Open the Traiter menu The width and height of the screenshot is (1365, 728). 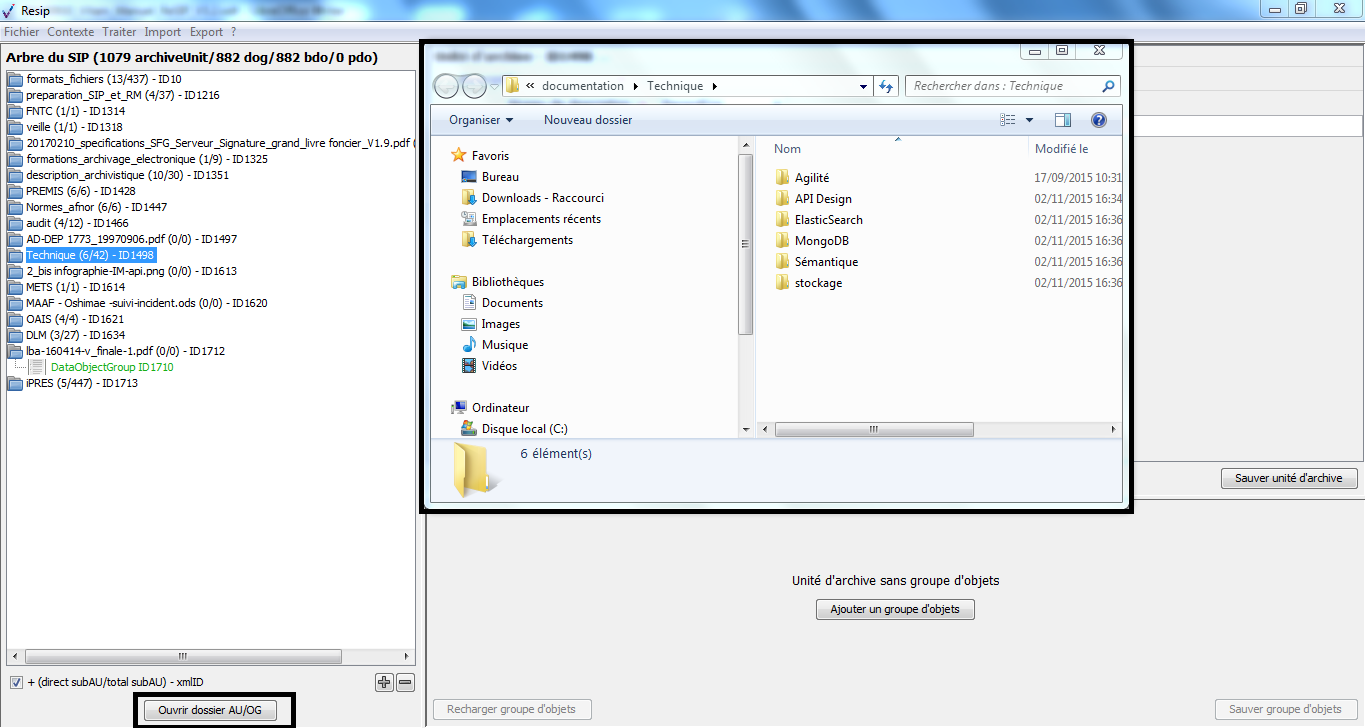[x=119, y=32]
